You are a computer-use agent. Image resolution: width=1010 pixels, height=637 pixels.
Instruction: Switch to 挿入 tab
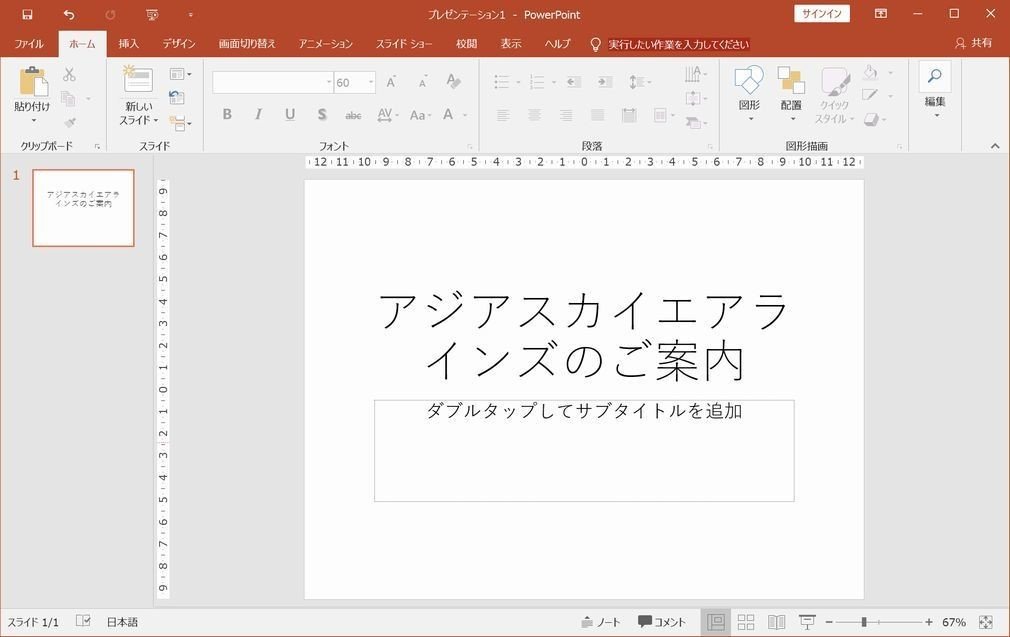(x=129, y=44)
